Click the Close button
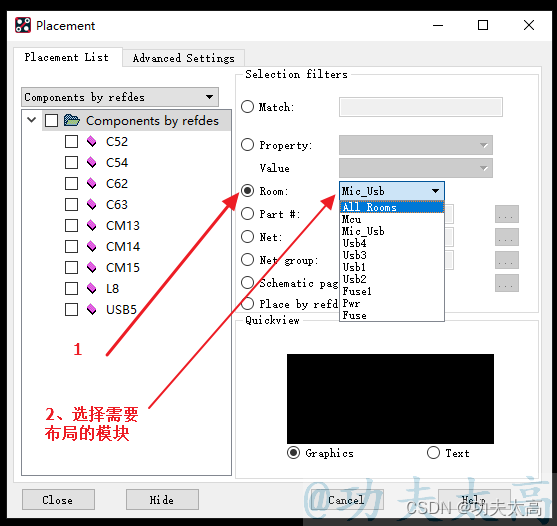Screen dimensions: 557x526 [x=58, y=499]
